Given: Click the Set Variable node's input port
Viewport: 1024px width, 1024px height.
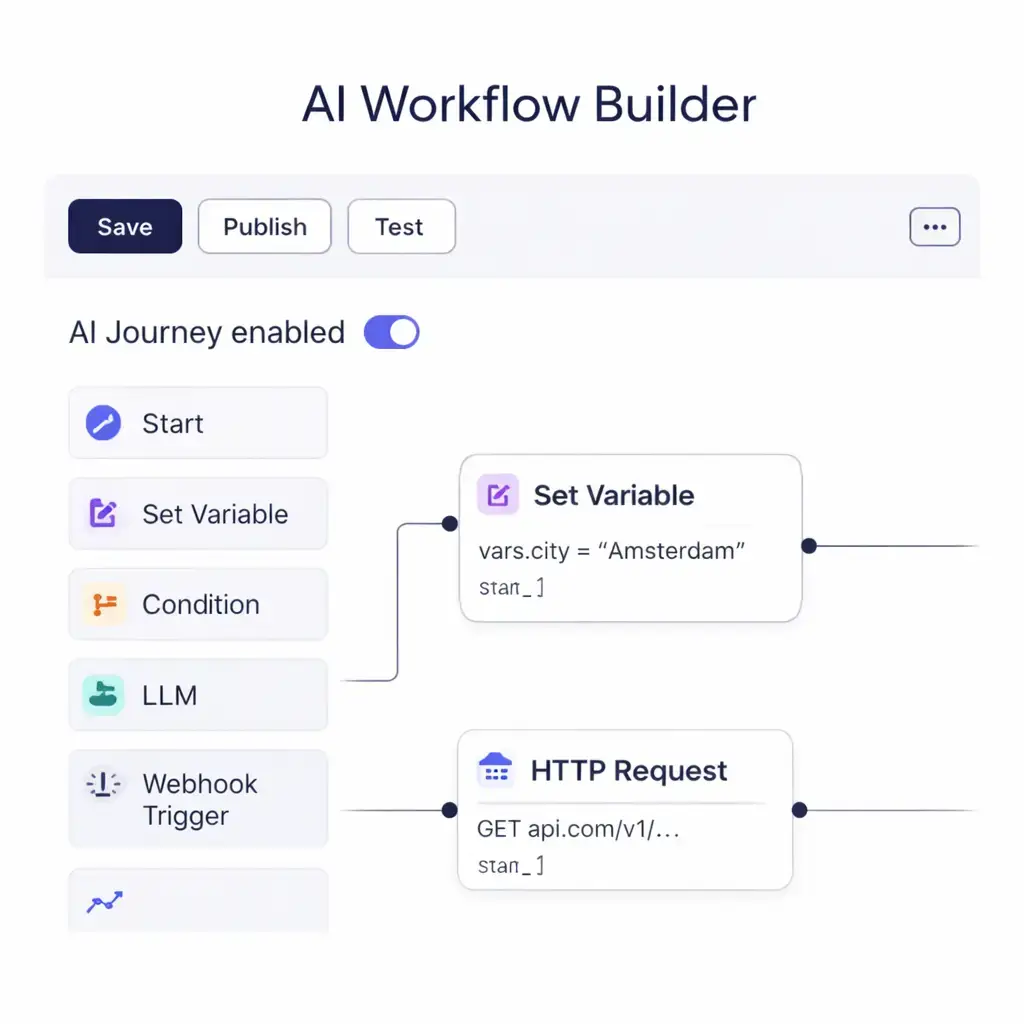Looking at the screenshot, I should [450, 523].
